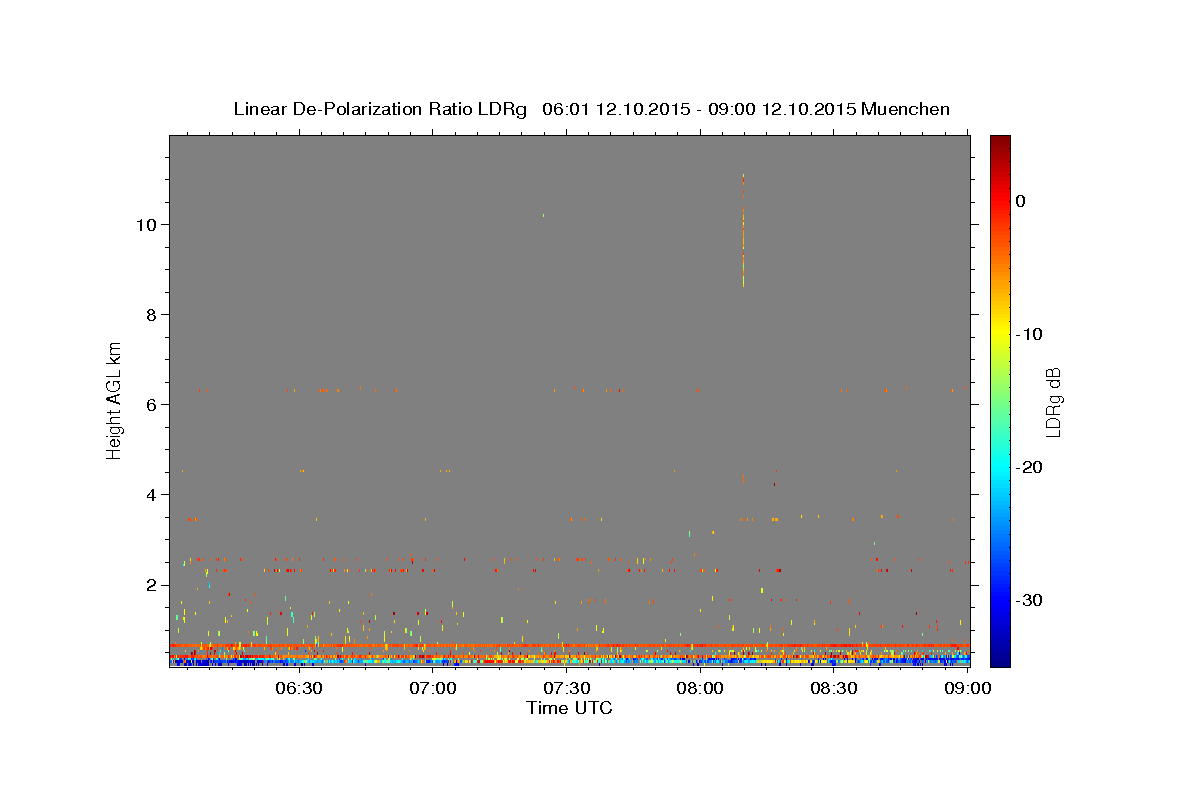Click the plot title 'Linear De-Polarization Ratio LDRg'
The image size is (1200, 800).
380,109
